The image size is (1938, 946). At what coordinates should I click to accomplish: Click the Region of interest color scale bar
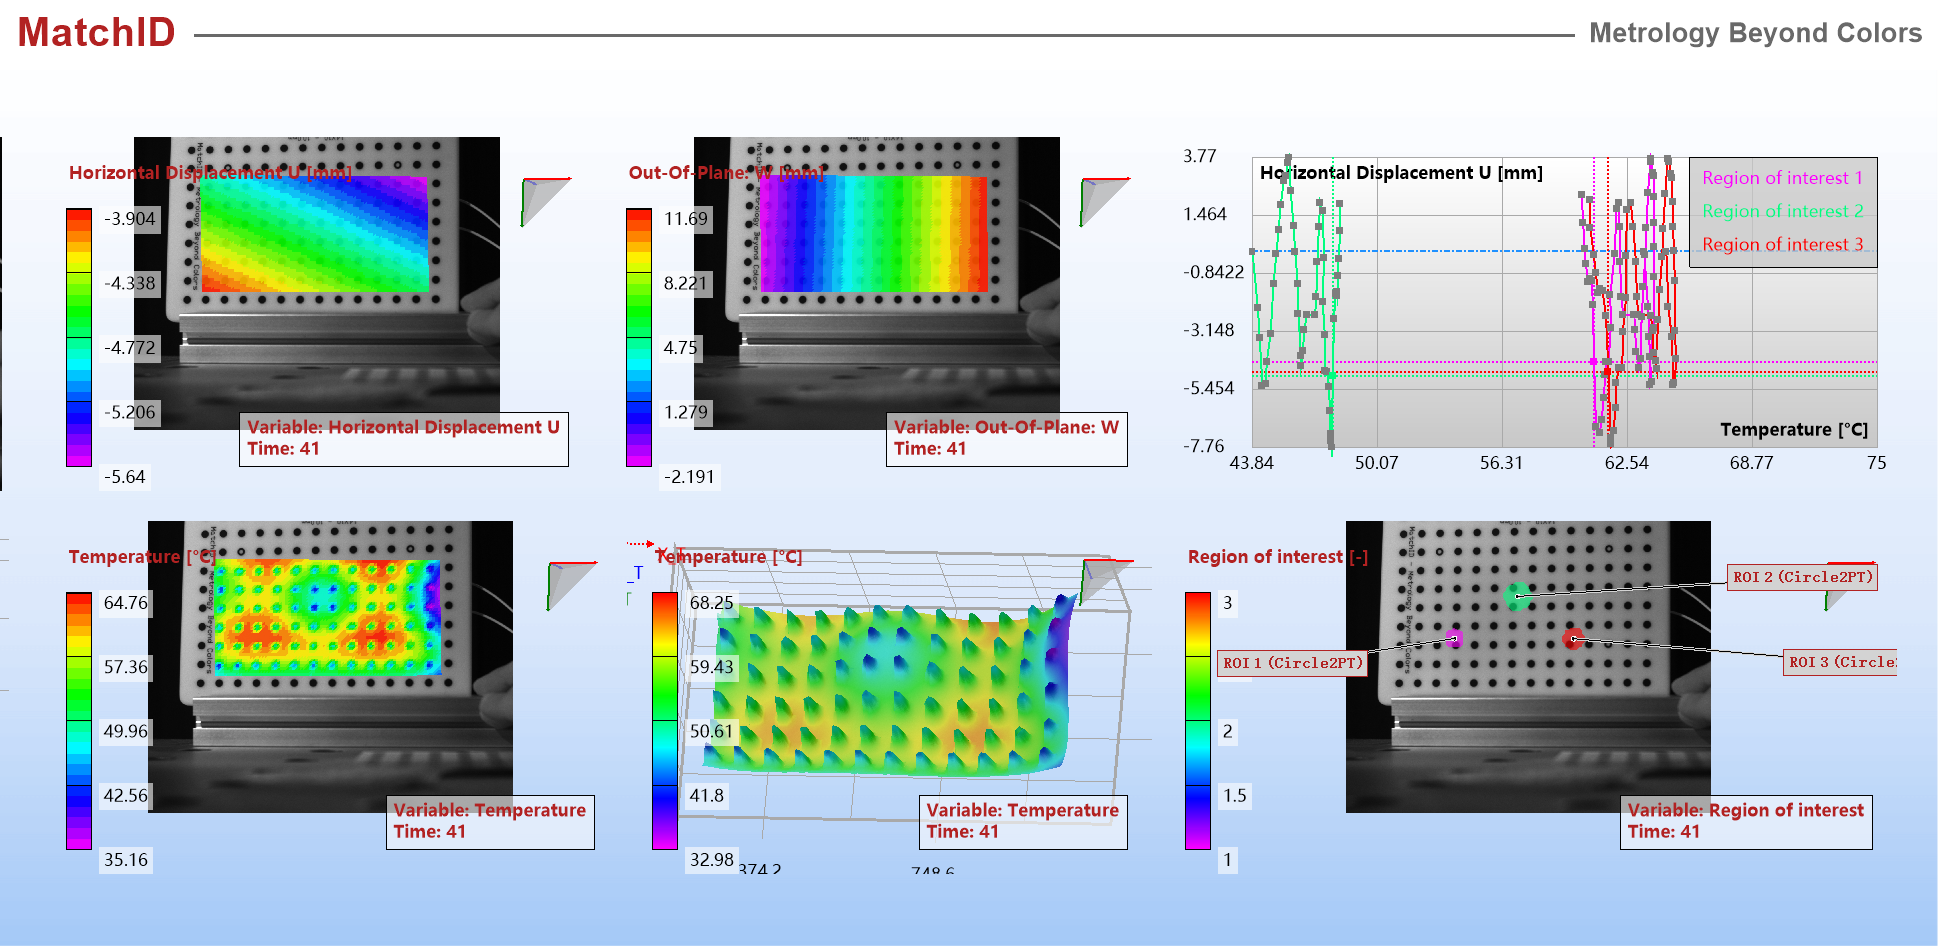(1198, 721)
